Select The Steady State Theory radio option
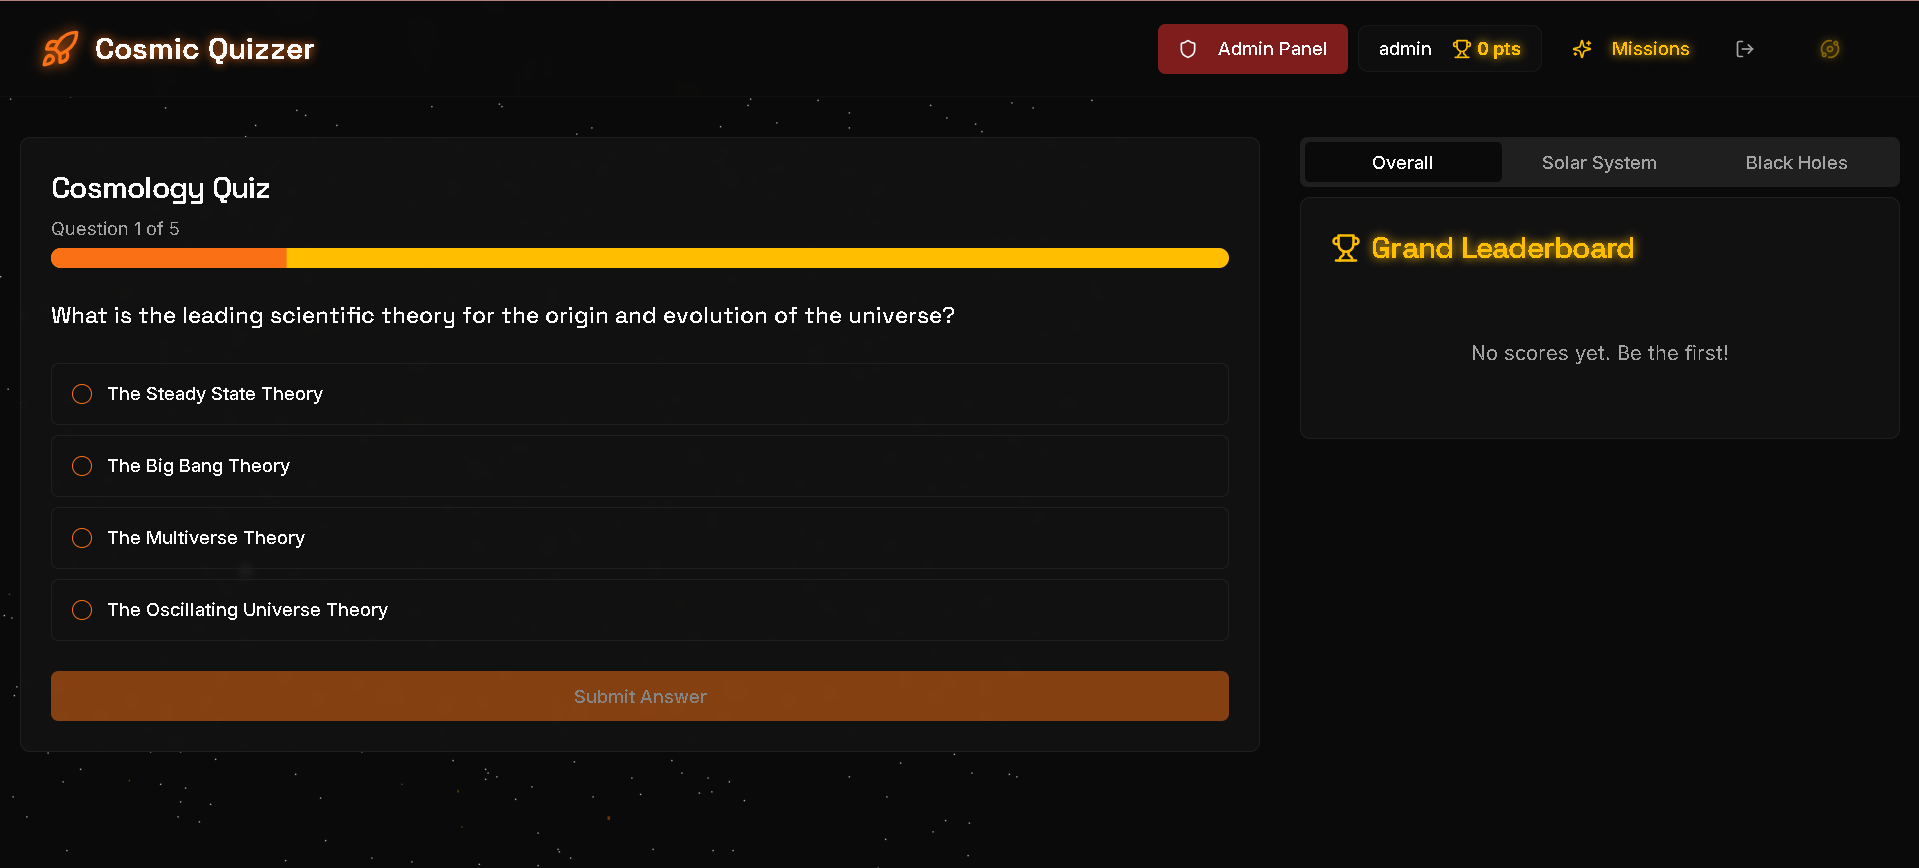 click(x=640, y=394)
